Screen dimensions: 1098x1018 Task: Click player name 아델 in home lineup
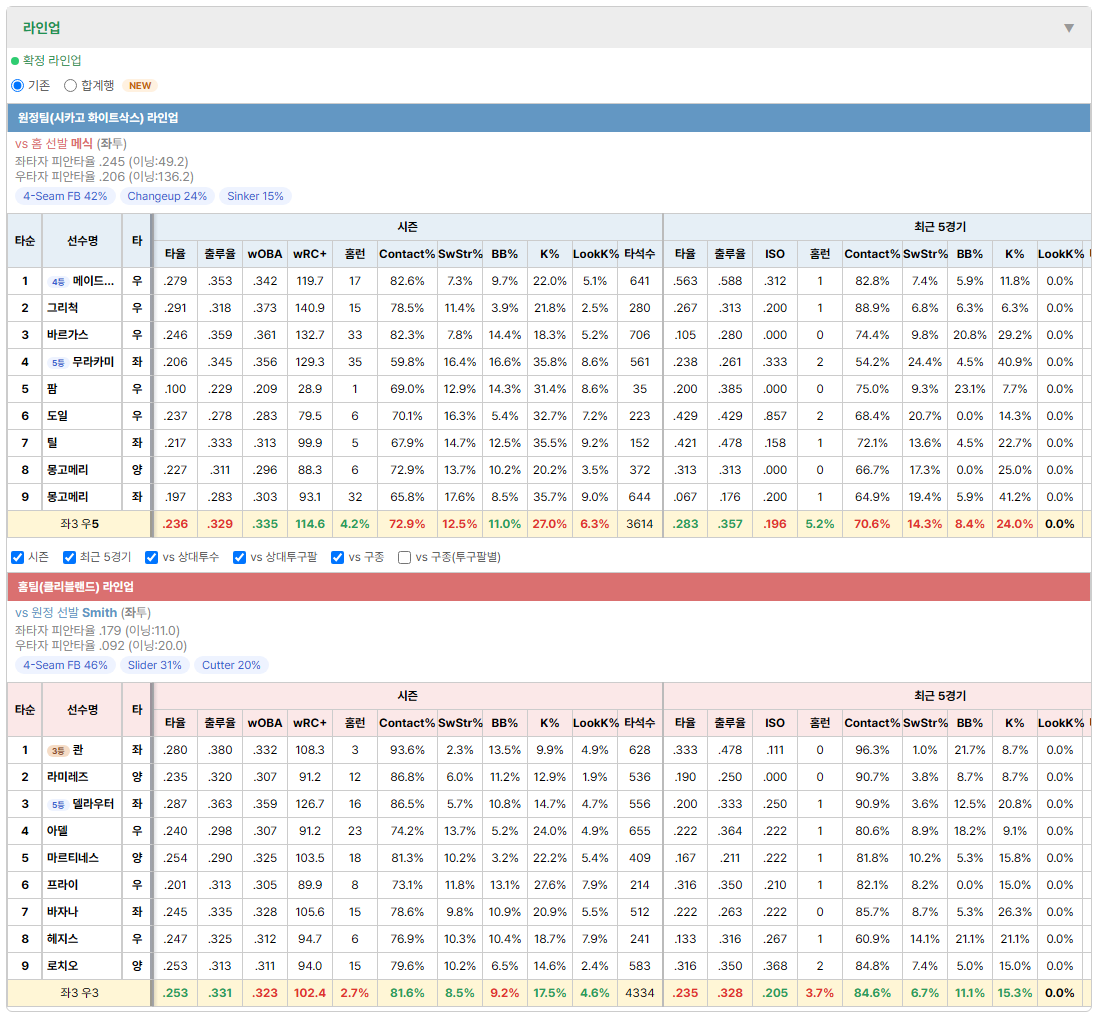[57, 831]
